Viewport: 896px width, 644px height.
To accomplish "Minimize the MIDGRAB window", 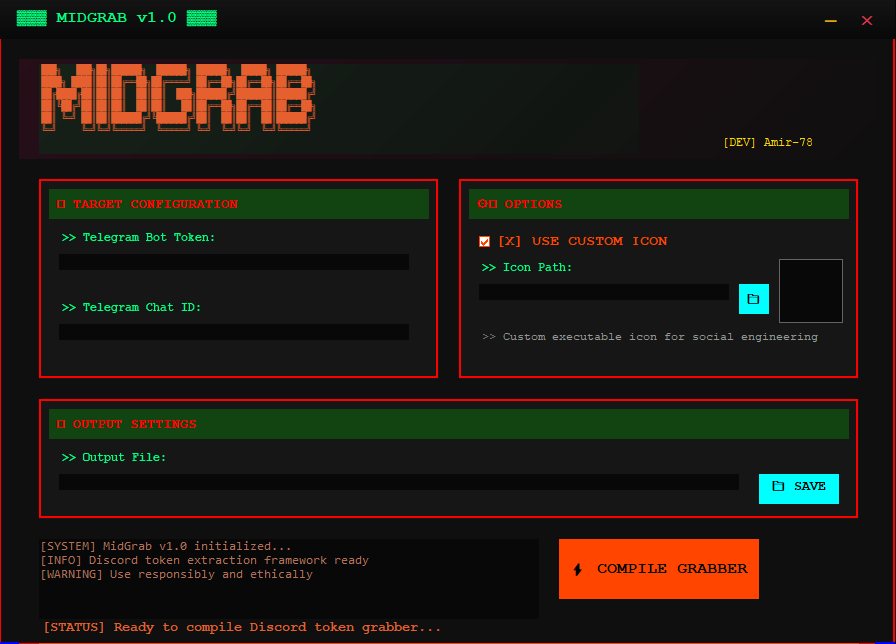I will (830, 21).
